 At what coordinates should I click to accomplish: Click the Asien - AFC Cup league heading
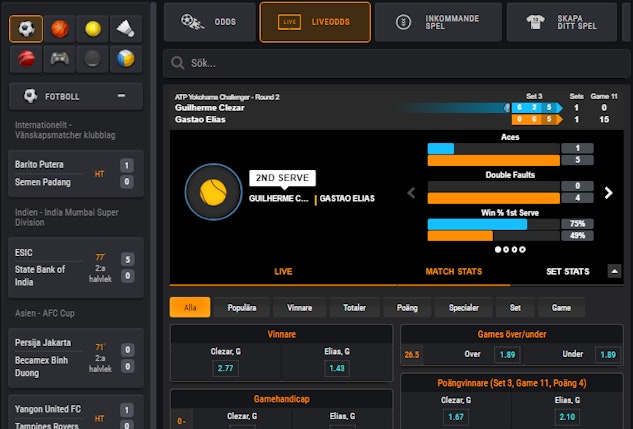pyautogui.click(x=45, y=313)
